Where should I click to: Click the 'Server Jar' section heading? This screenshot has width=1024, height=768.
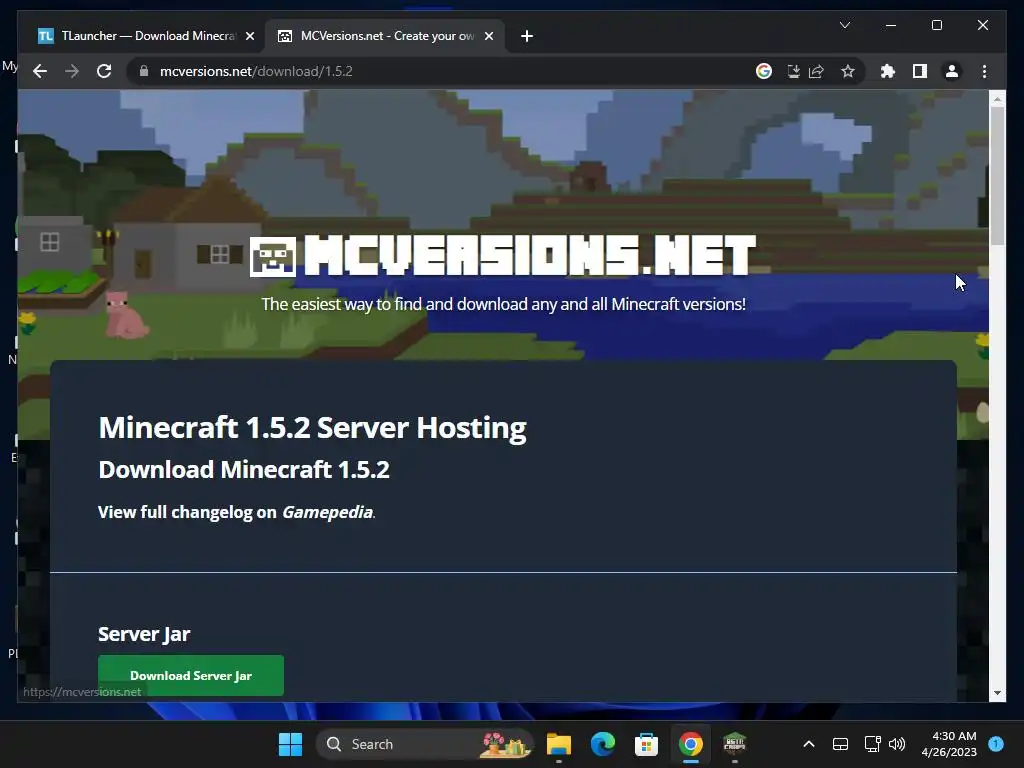[144, 634]
